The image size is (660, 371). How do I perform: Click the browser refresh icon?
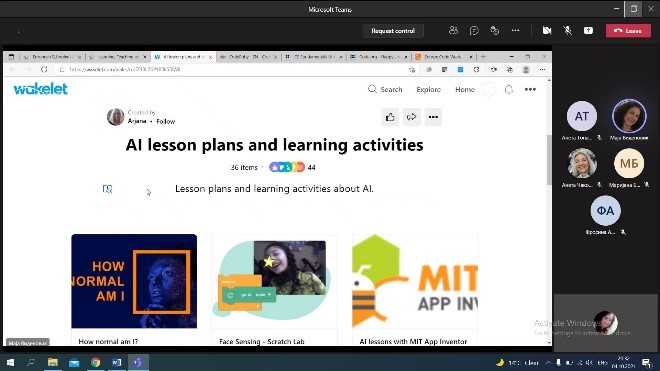pyautogui.click(x=44, y=69)
